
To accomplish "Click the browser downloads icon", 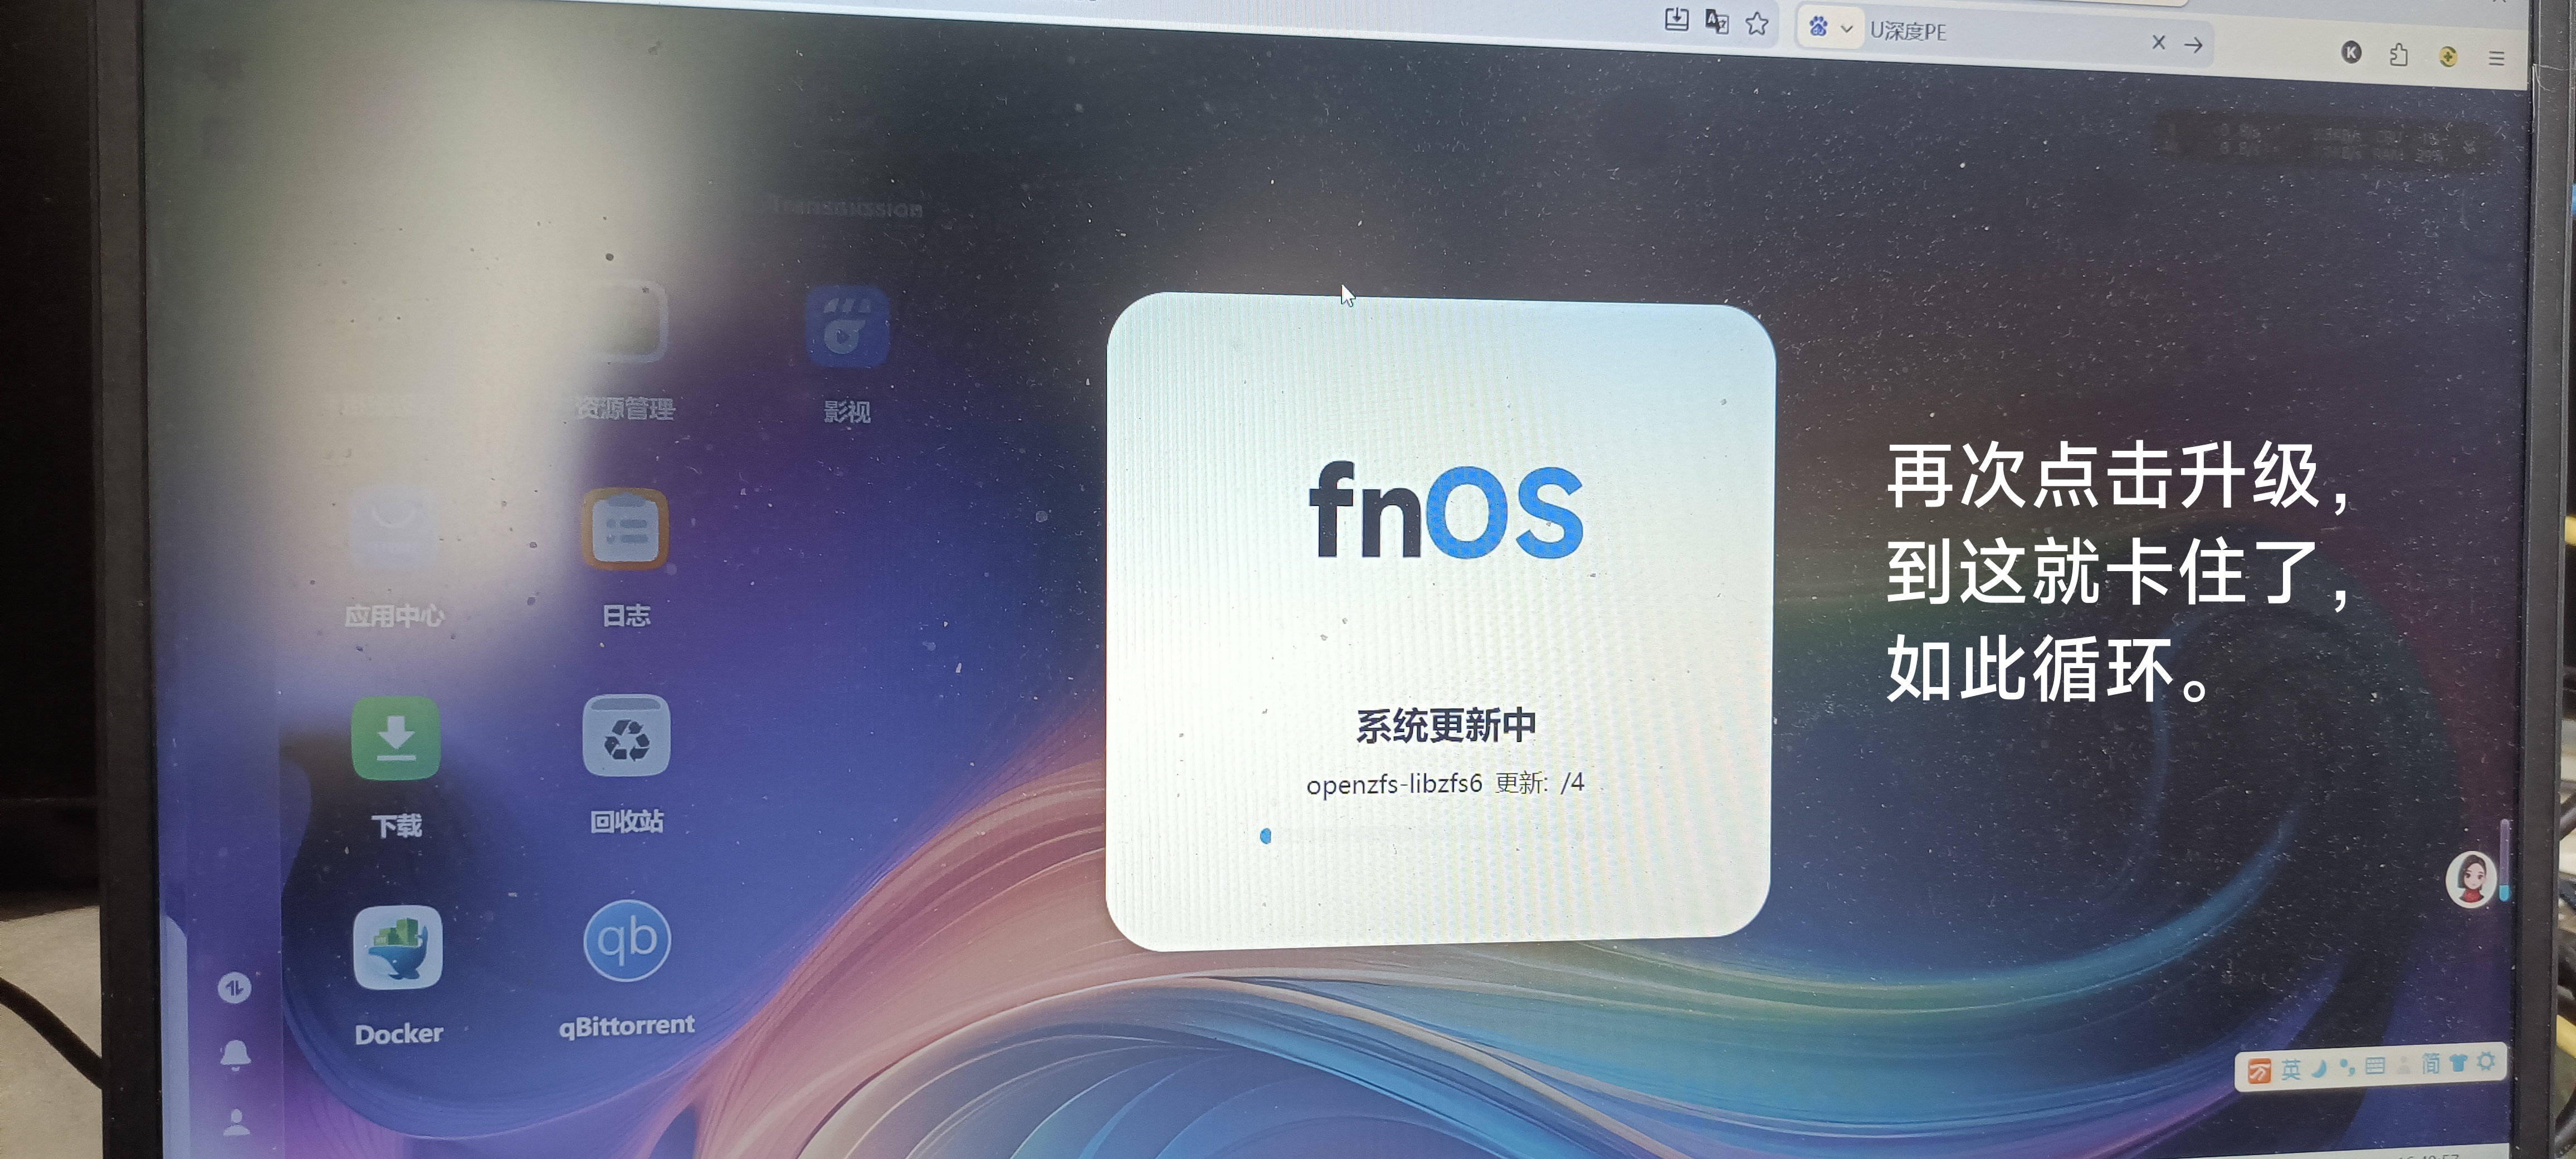I will 1677,19.
